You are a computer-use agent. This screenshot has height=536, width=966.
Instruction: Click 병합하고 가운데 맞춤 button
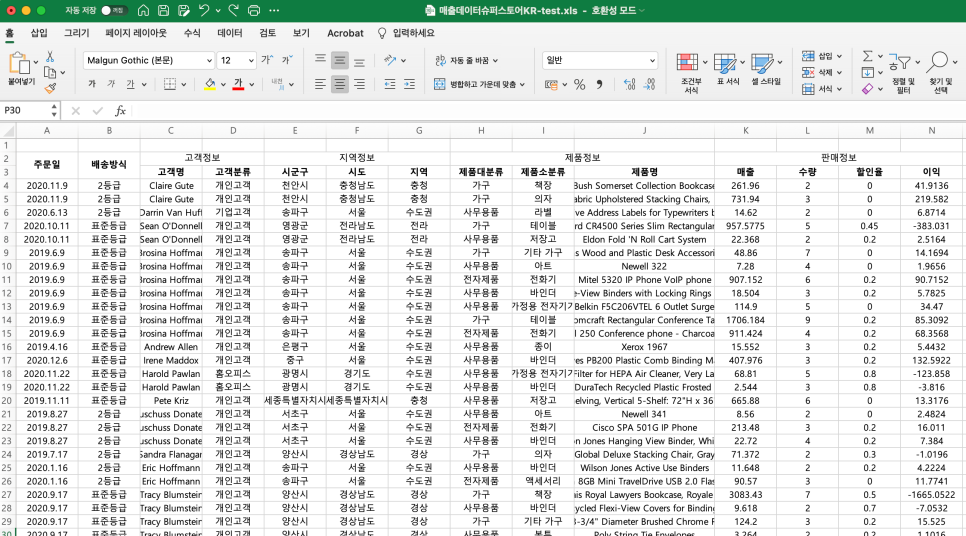479,84
